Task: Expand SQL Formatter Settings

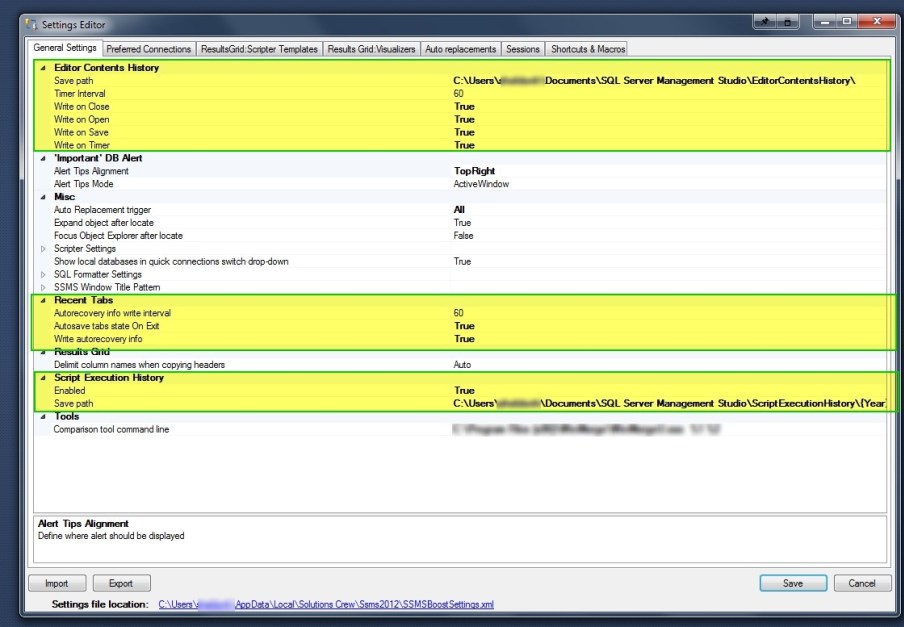Action: coord(41,274)
